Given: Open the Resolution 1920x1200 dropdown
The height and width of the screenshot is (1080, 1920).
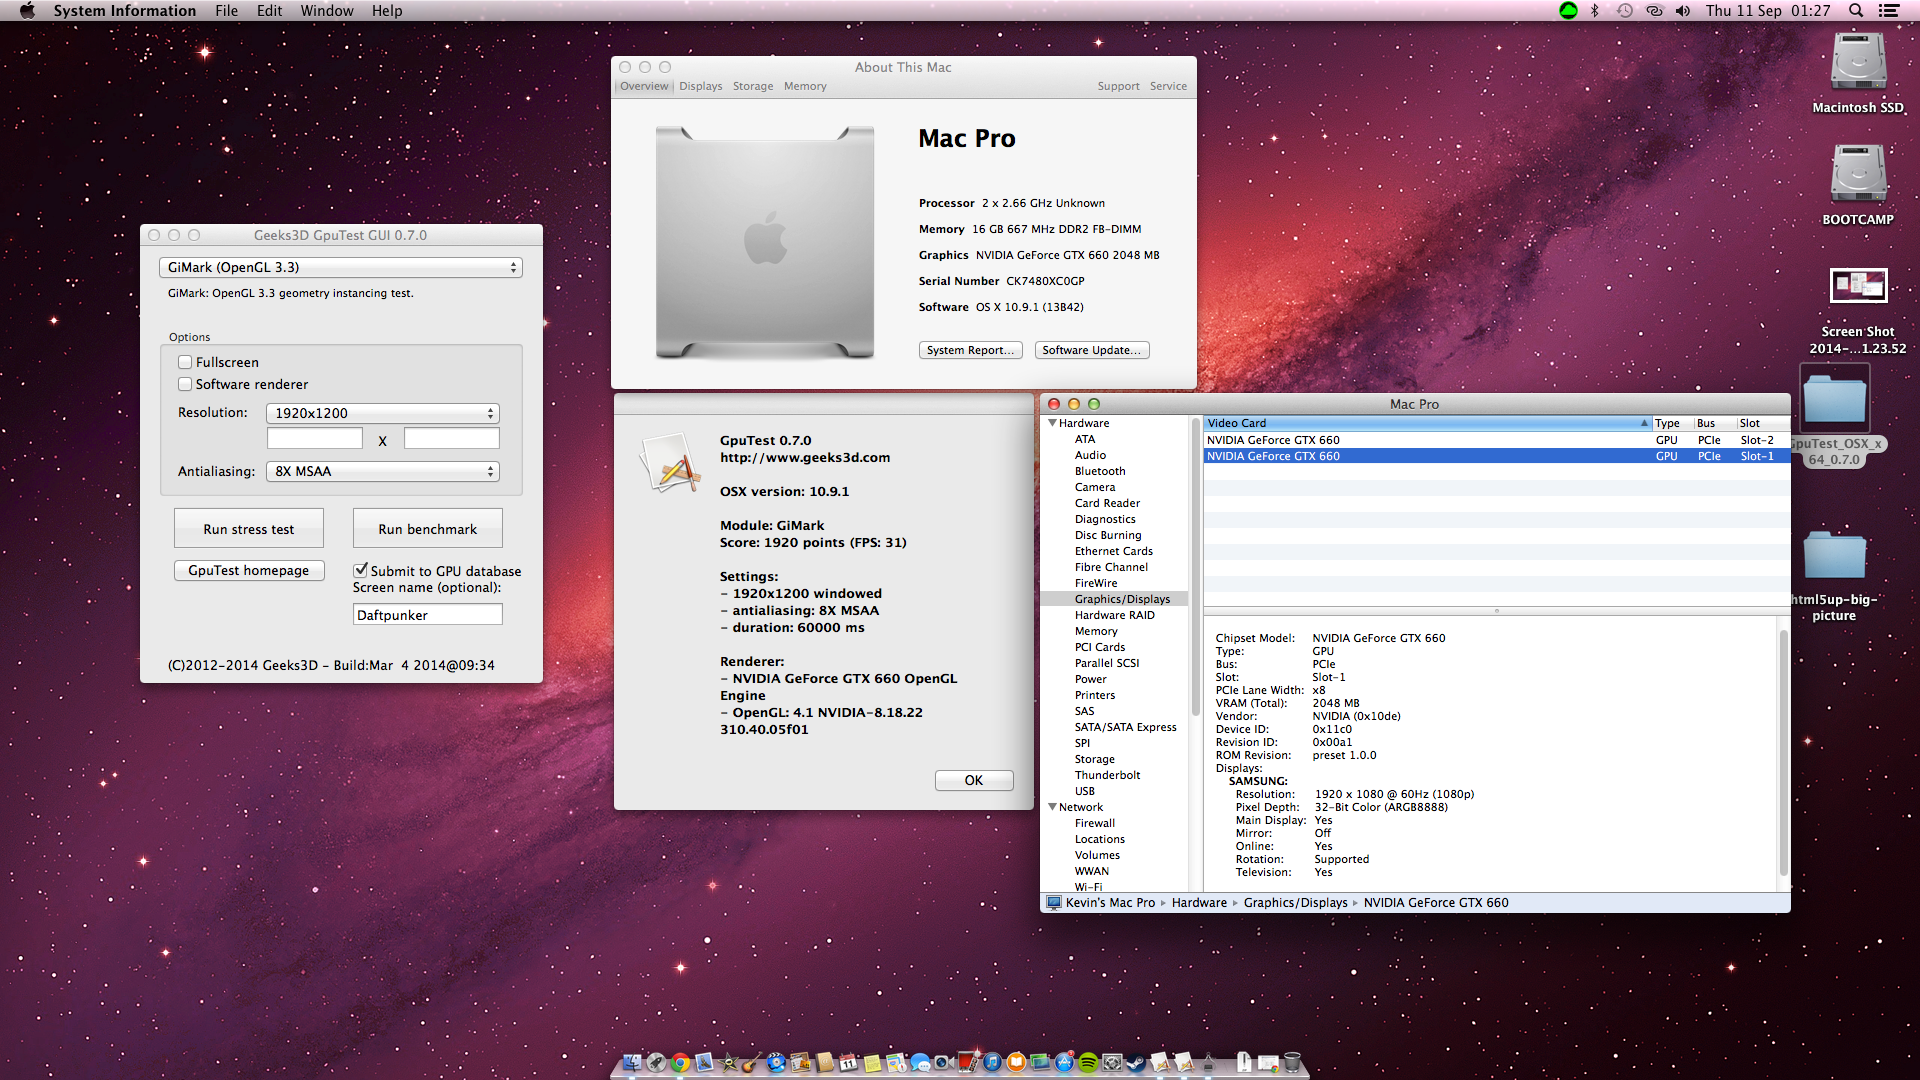Looking at the screenshot, I should [x=382, y=413].
